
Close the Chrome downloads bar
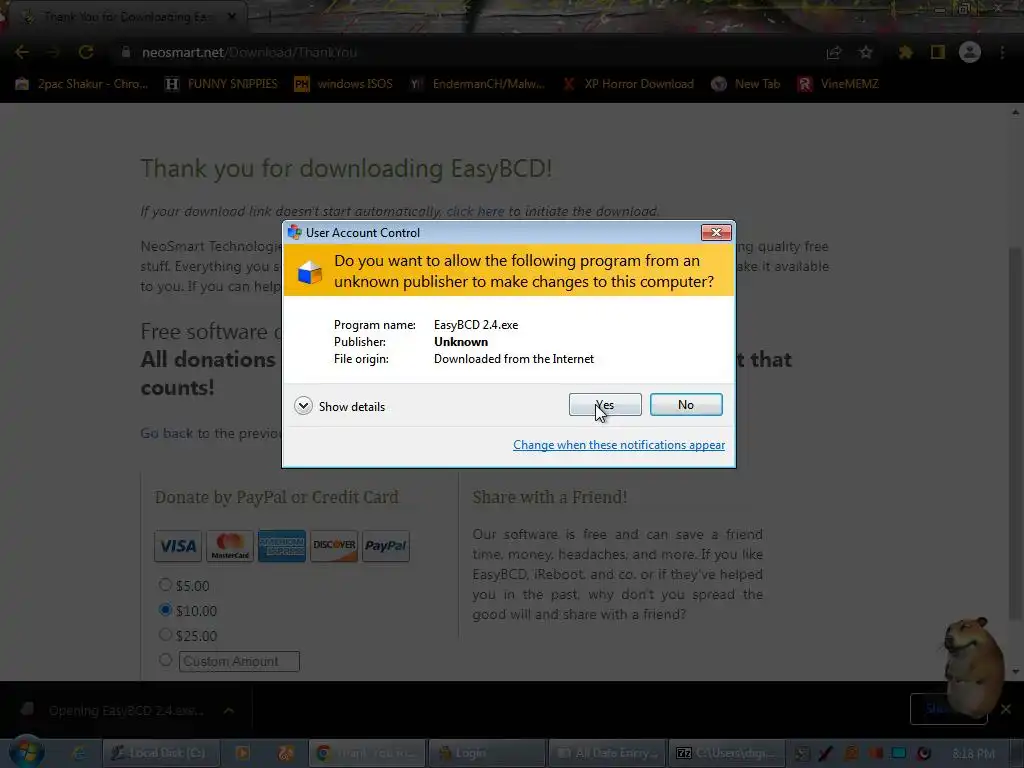point(1006,709)
